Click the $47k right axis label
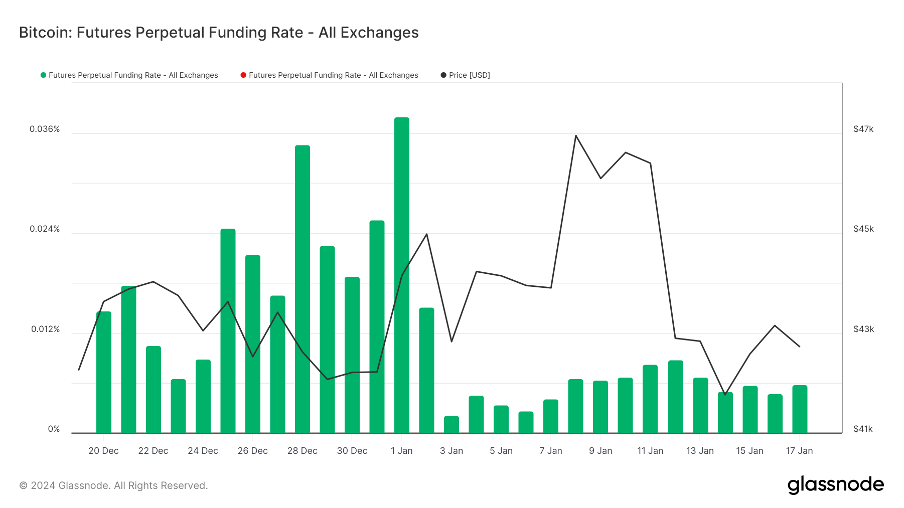The height and width of the screenshot is (508, 904). pyautogui.click(x=863, y=130)
